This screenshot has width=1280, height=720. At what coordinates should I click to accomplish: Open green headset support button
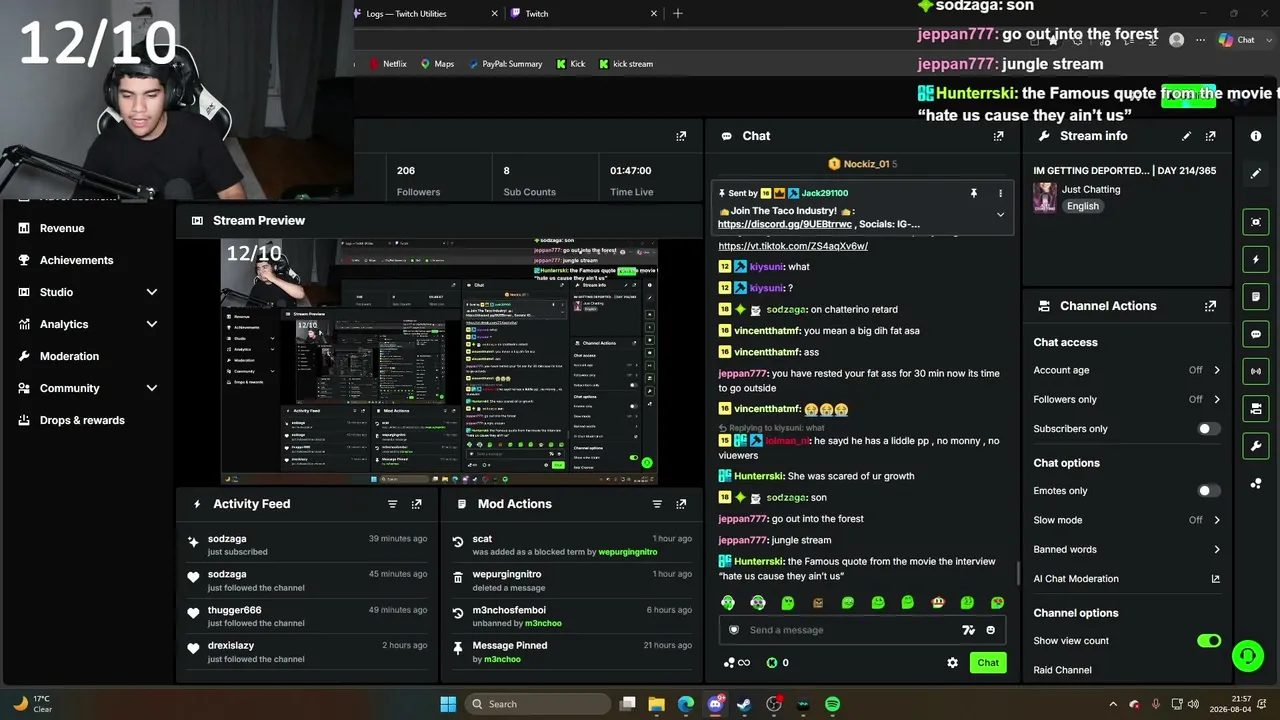tap(1247, 656)
